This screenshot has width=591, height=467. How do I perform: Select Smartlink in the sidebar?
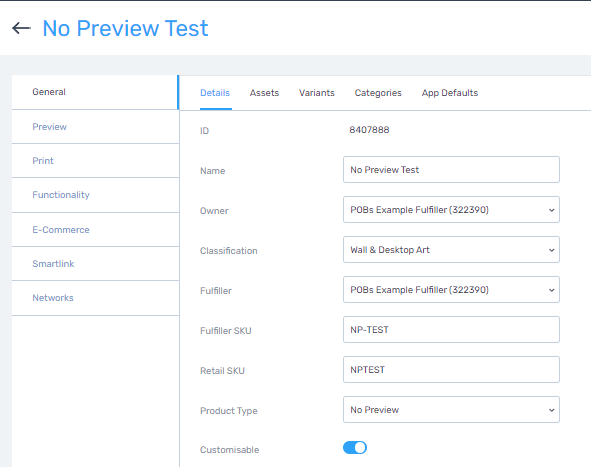click(x=95, y=263)
